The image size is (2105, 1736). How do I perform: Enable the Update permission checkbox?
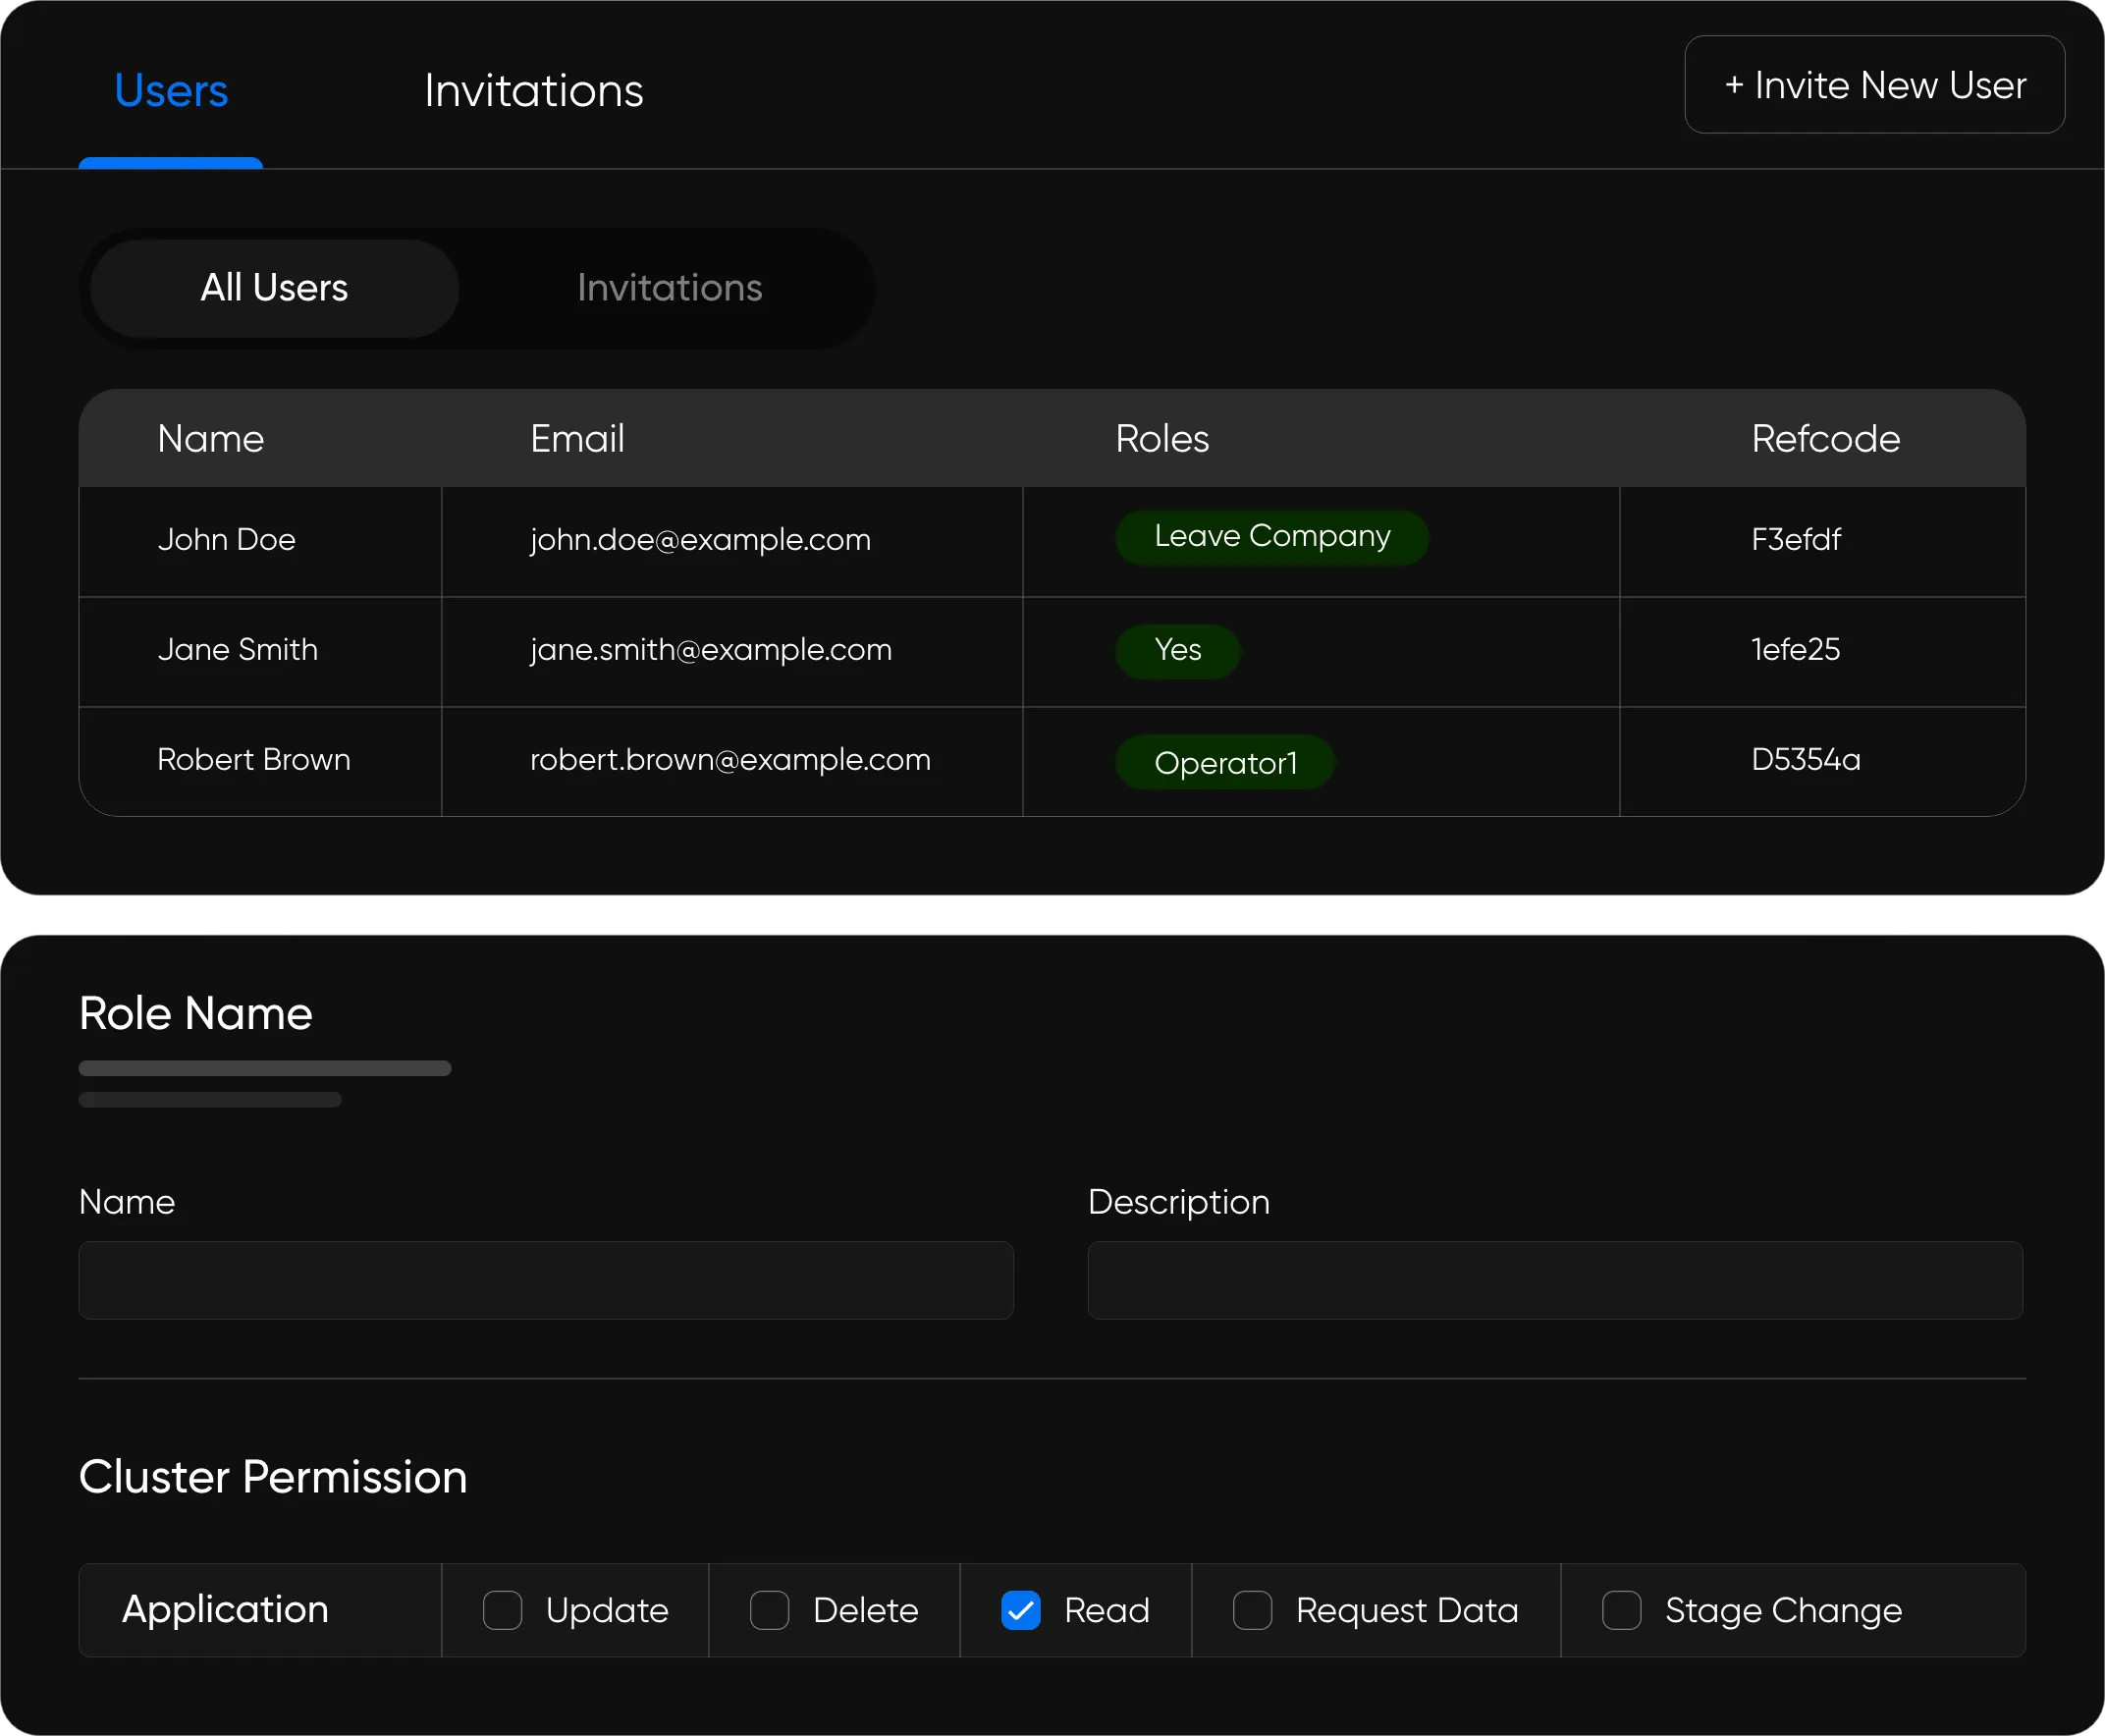pyautogui.click(x=502, y=1610)
